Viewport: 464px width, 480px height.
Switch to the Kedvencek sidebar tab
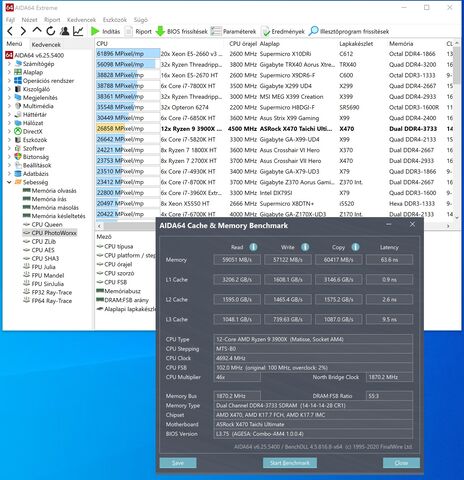46,44
